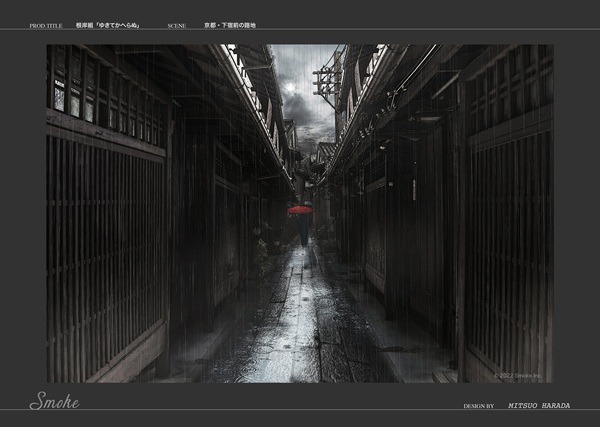Screen dimensions: 600x427
Task: Click the red umbrella in the alley
Action: (x=300, y=210)
